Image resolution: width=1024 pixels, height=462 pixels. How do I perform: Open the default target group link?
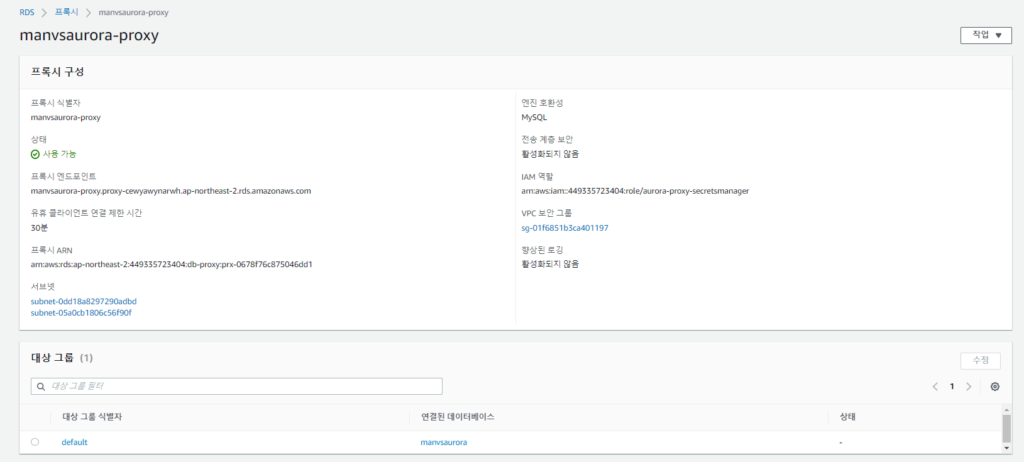click(75, 441)
